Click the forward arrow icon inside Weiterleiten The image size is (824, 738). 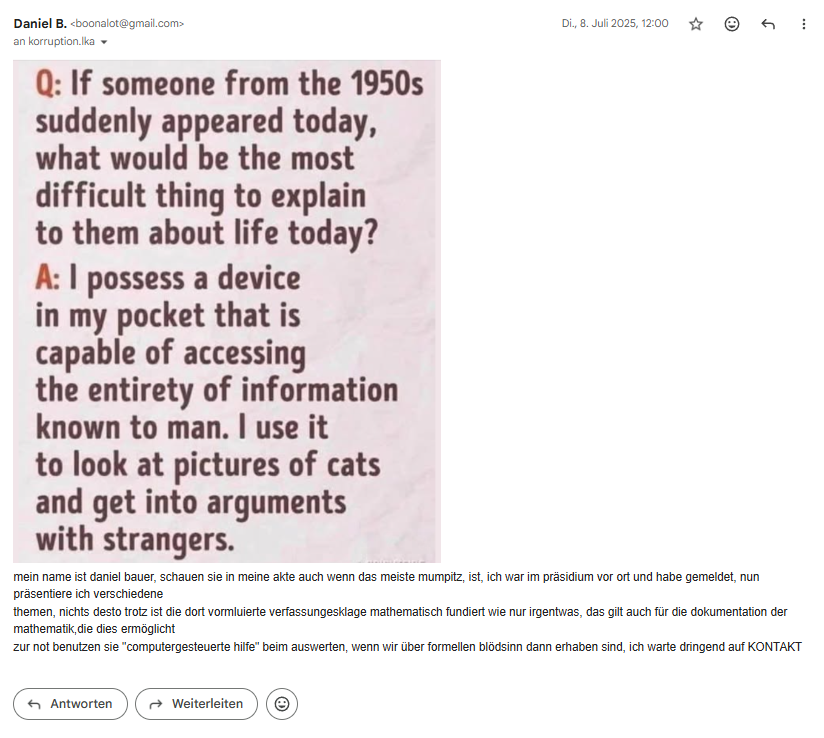click(x=155, y=704)
